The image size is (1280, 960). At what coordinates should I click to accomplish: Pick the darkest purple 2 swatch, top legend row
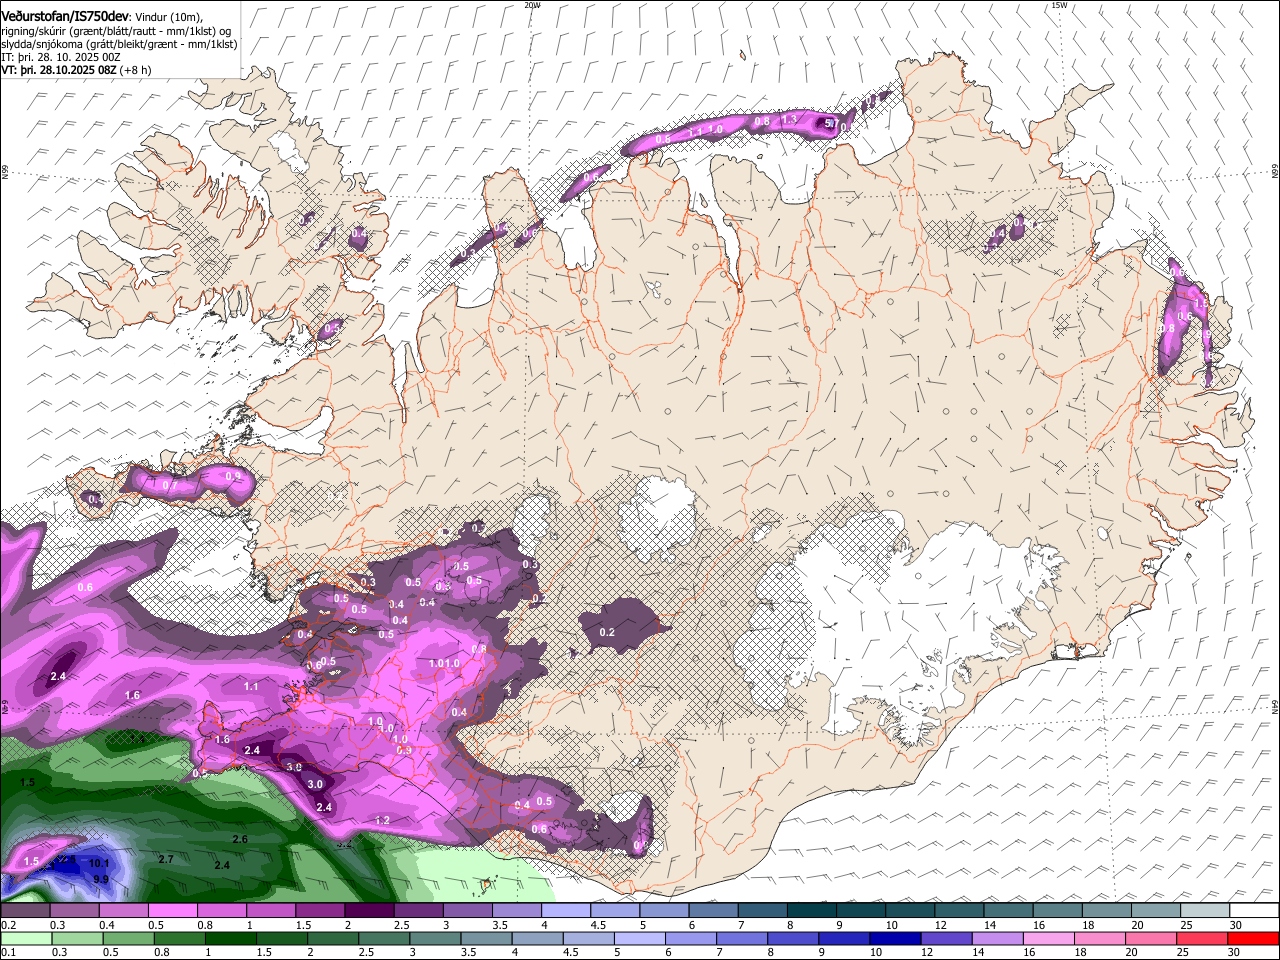point(368,911)
